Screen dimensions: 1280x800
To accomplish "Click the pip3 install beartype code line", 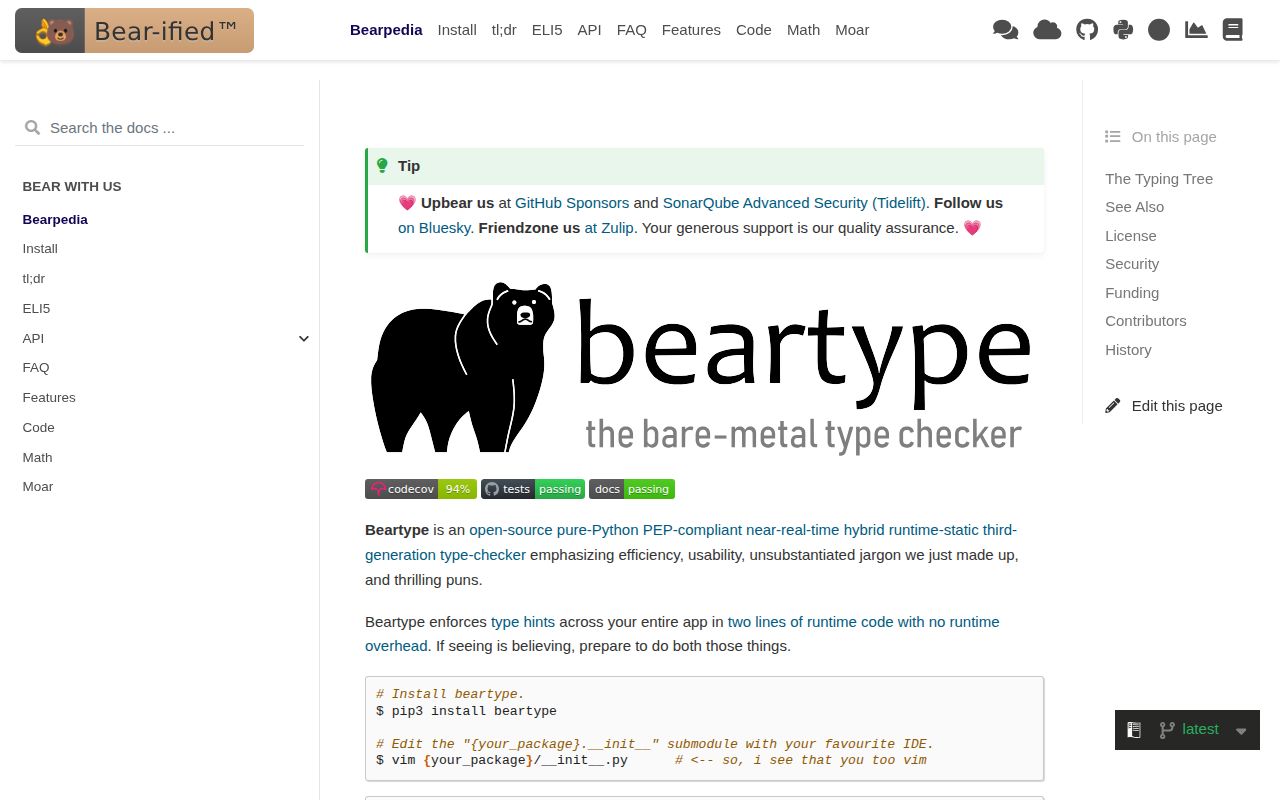I will (x=466, y=711).
